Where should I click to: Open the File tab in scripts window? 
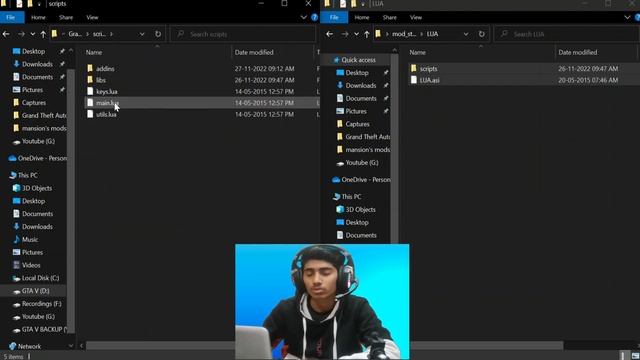[11, 18]
